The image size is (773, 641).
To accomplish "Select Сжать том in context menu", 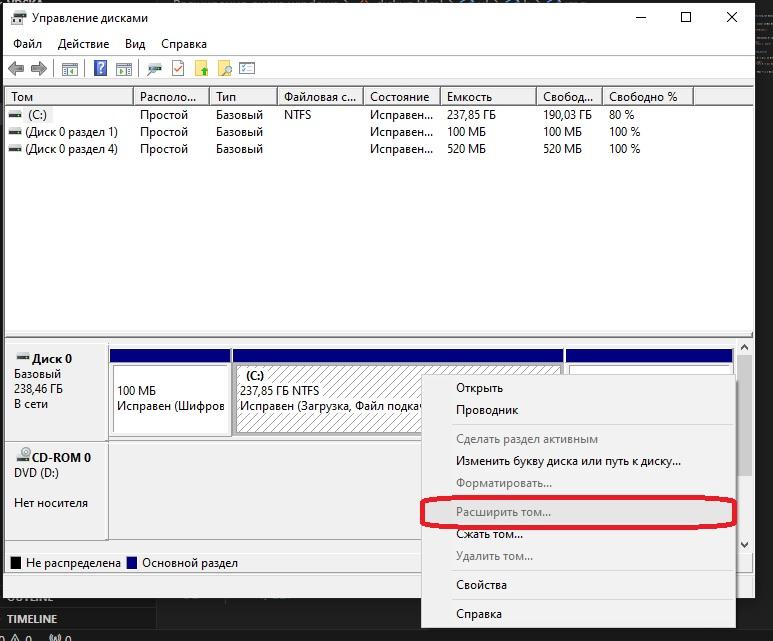I will (578, 534).
